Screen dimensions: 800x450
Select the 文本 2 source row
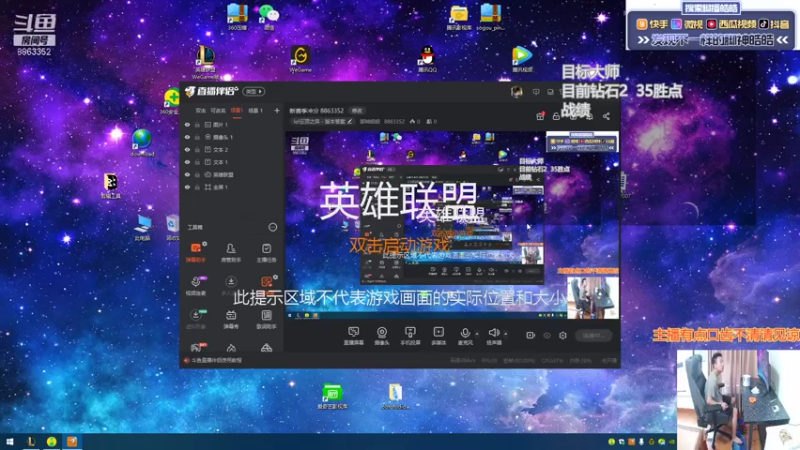tap(232, 149)
